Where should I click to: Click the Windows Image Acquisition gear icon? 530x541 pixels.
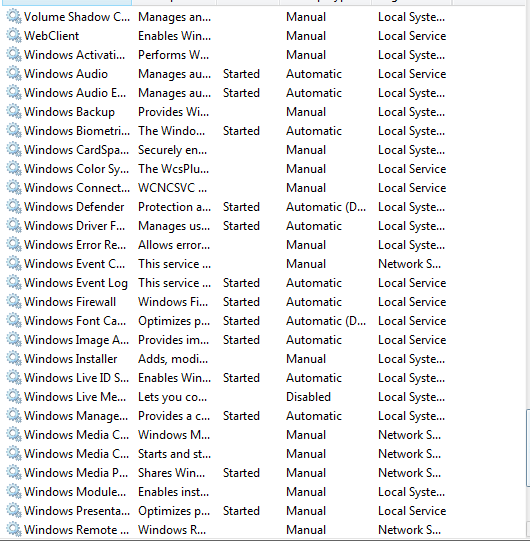coord(14,339)
